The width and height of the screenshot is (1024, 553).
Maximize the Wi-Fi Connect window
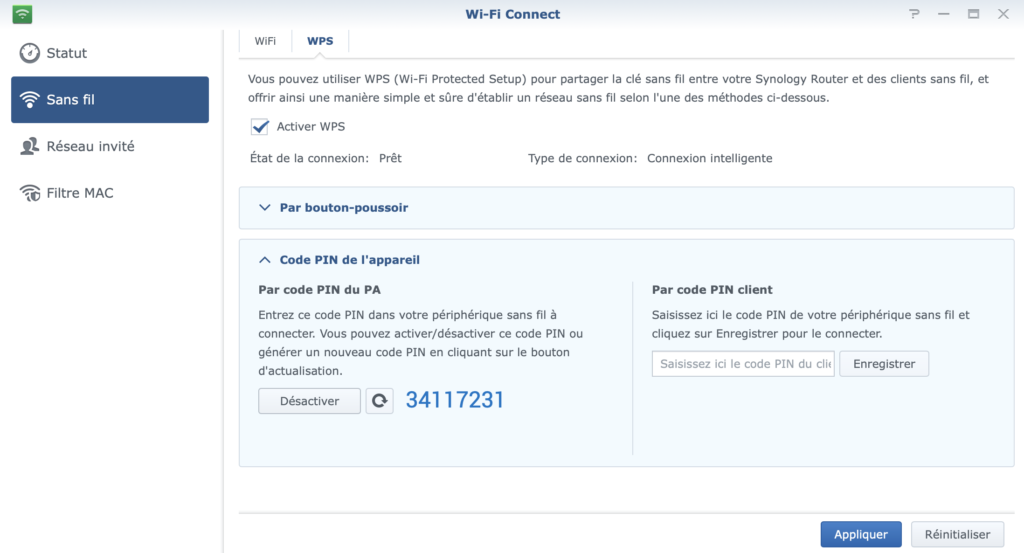[x=974, y=14]
